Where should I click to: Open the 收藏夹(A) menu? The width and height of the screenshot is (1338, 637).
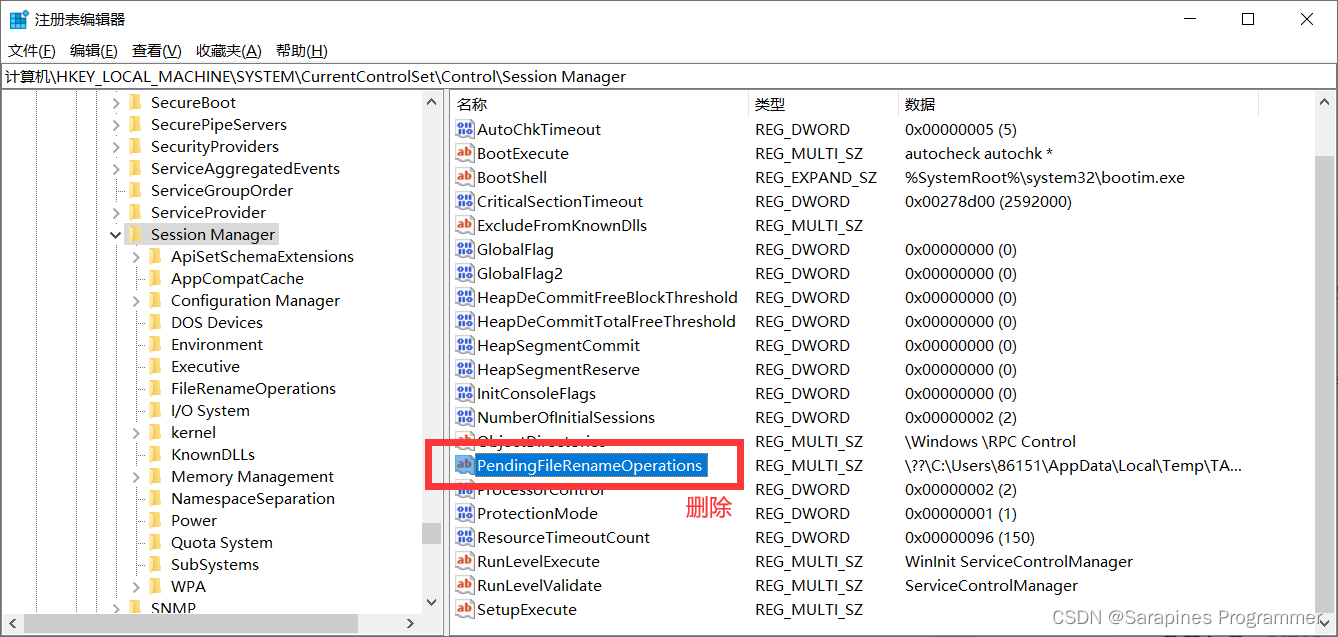[x=229, y=51]
